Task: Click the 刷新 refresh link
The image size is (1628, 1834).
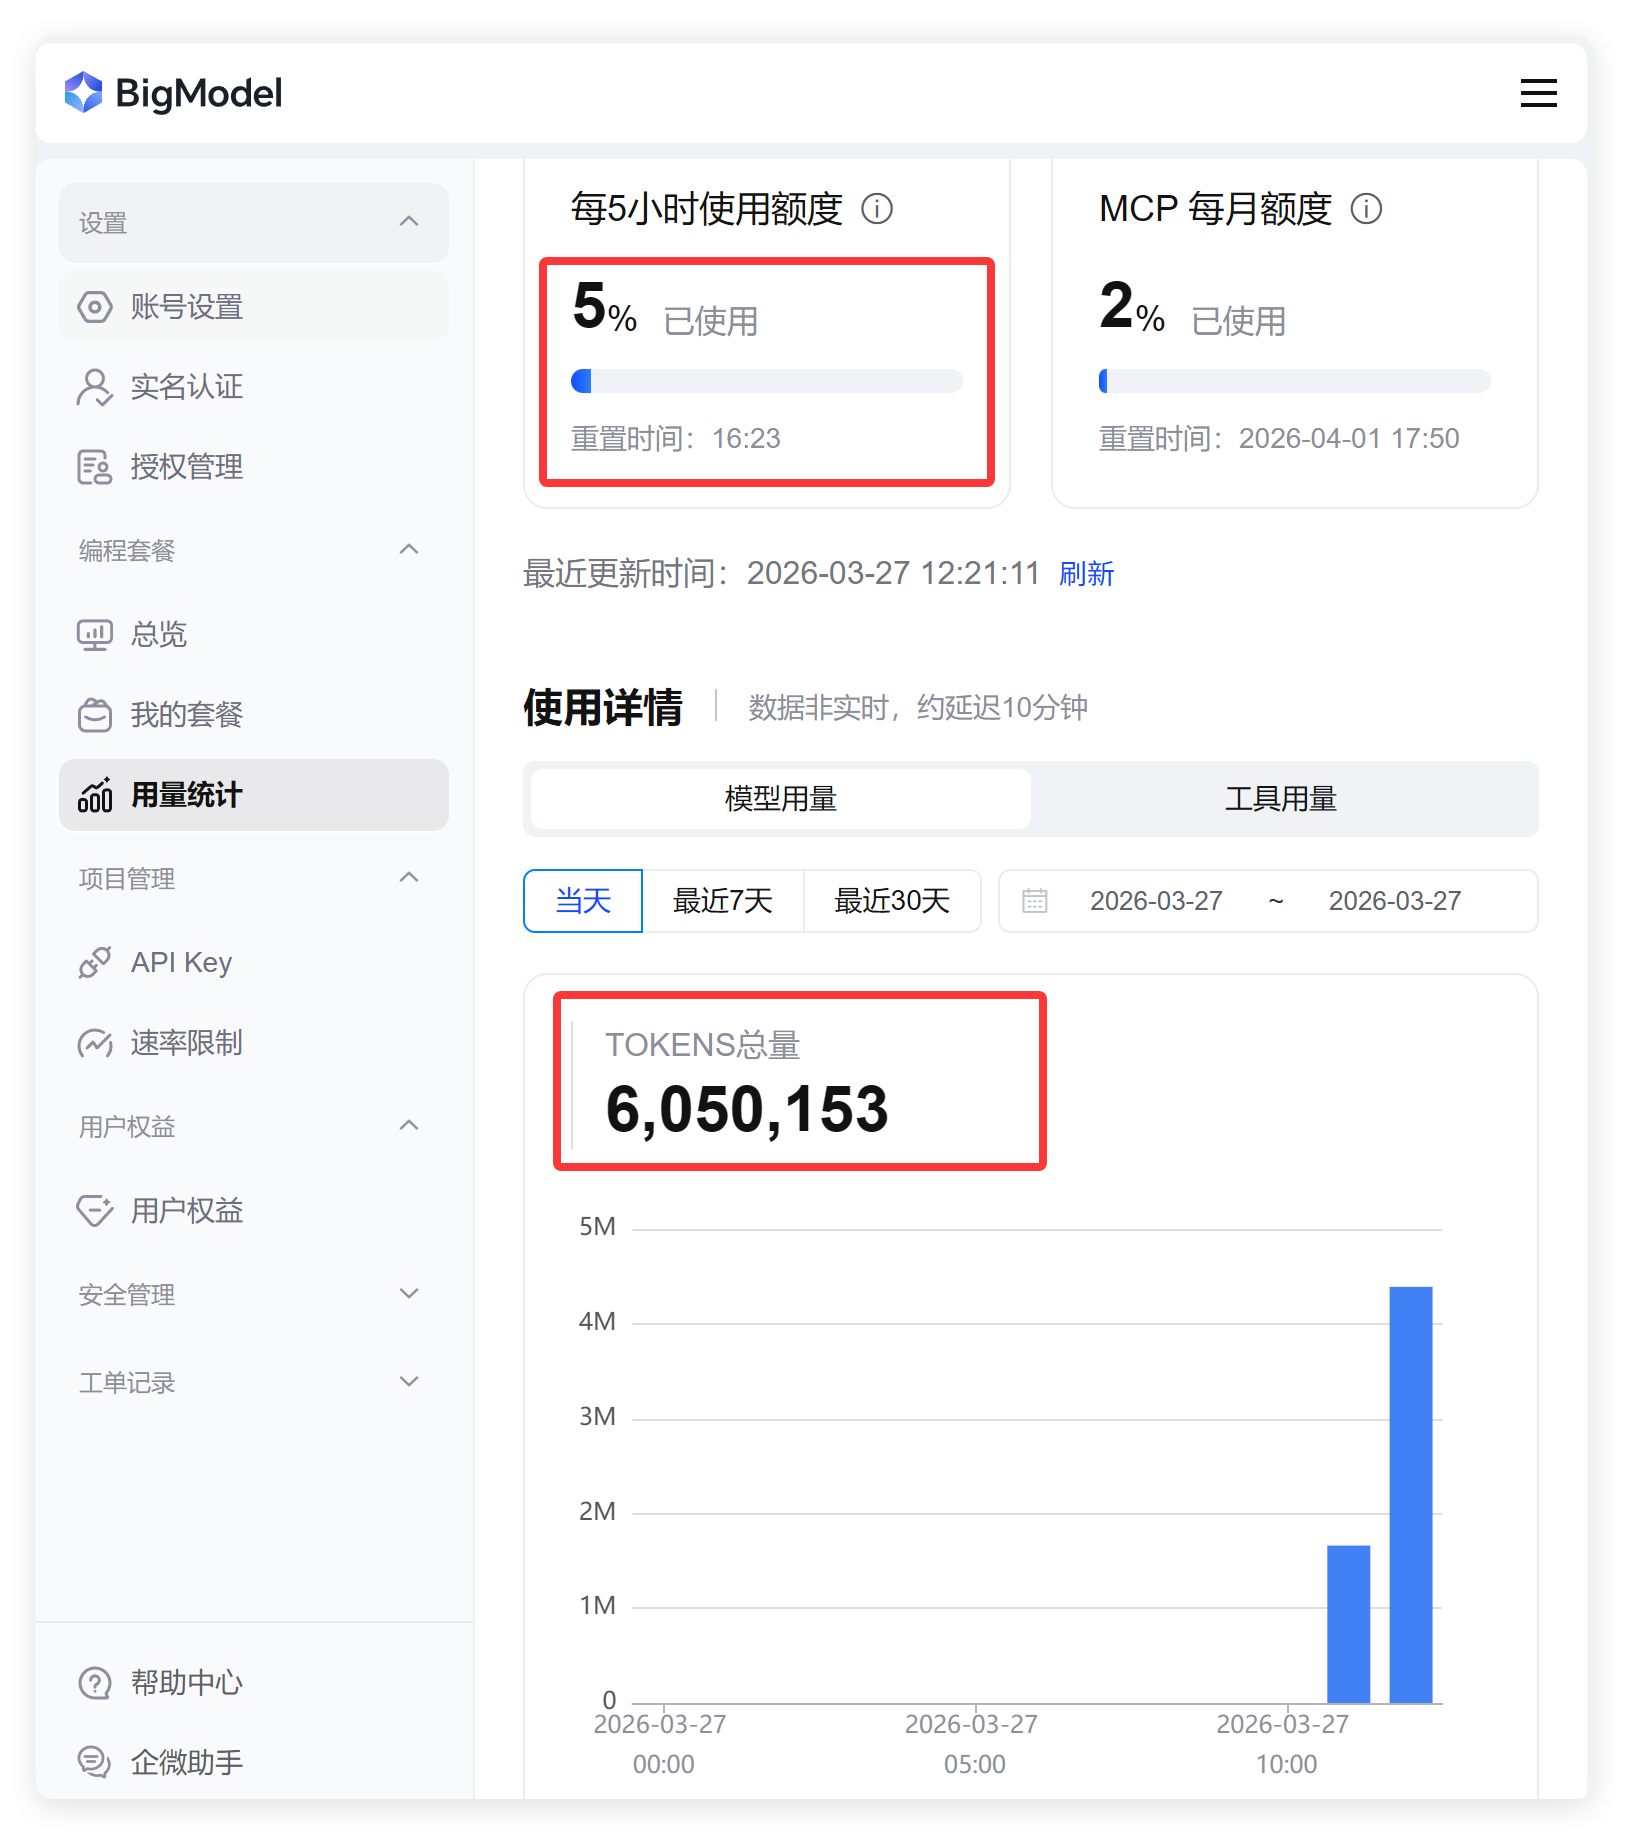Action: point(1086,574)
